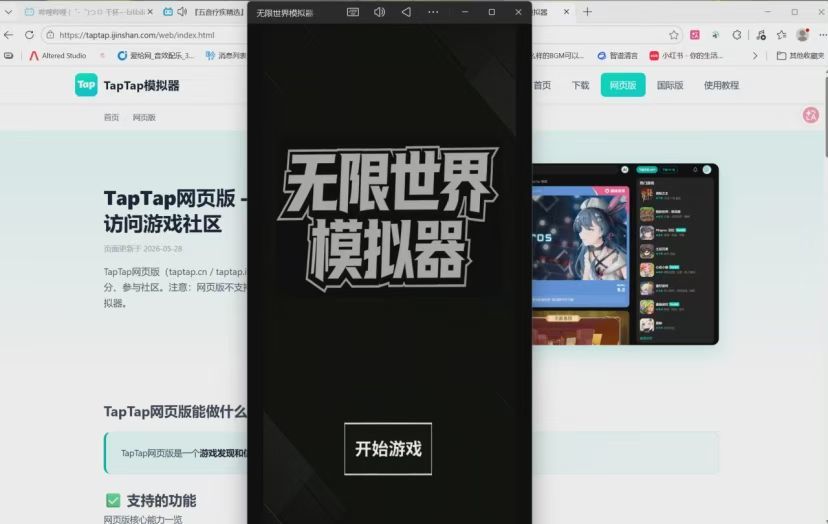The image size is (828, 524).
Task: Maximize the 无限世界模拟器 window
Action: [x=492, y=12]
